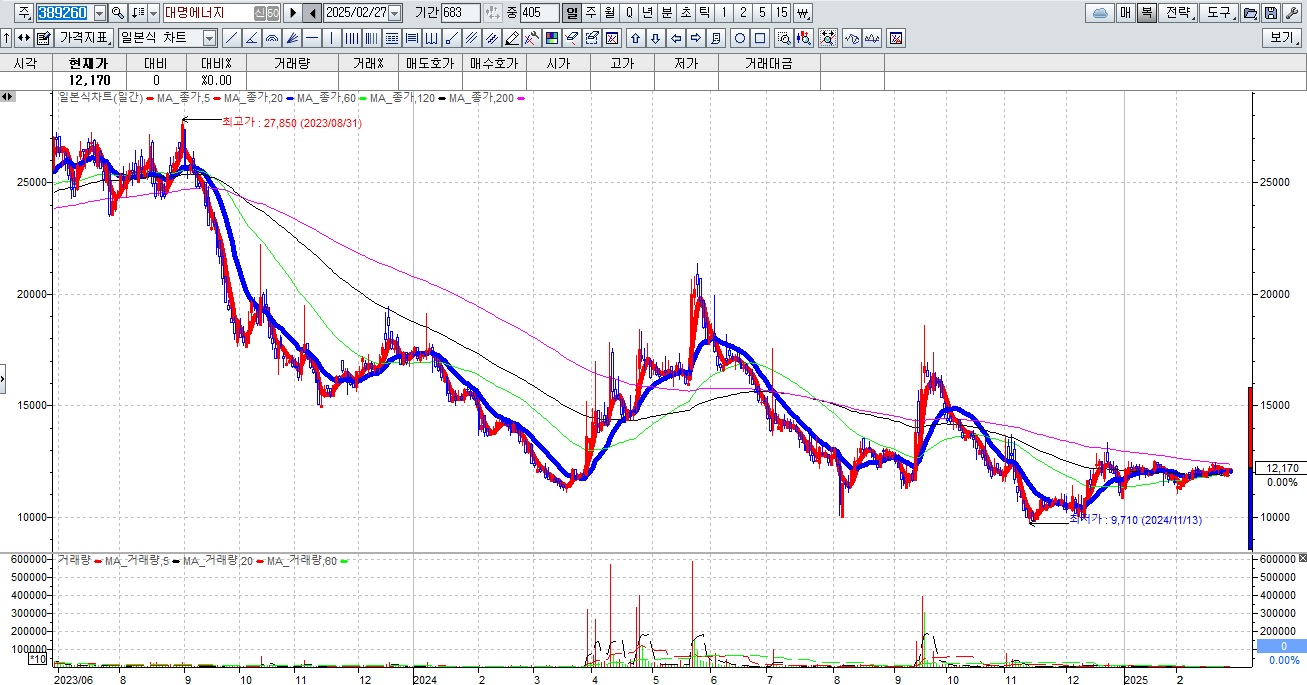Toggle the 주 weekly period button
This screenshot has width=1307, height=685.
tap(590, 13)
